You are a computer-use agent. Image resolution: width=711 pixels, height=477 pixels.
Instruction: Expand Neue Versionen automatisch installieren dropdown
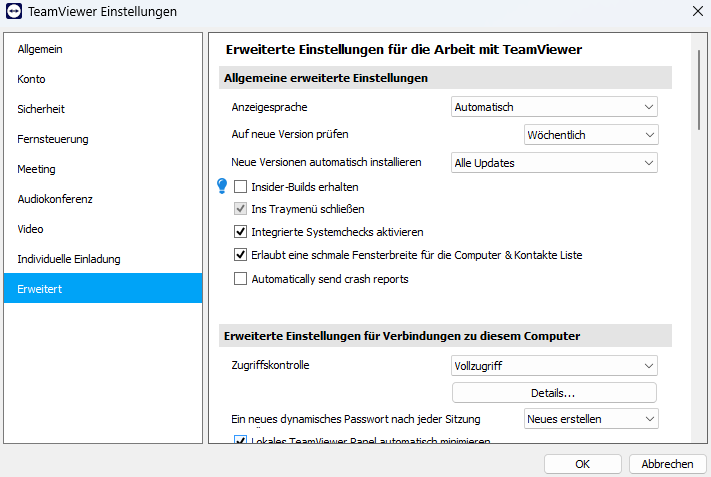(554, 163)
